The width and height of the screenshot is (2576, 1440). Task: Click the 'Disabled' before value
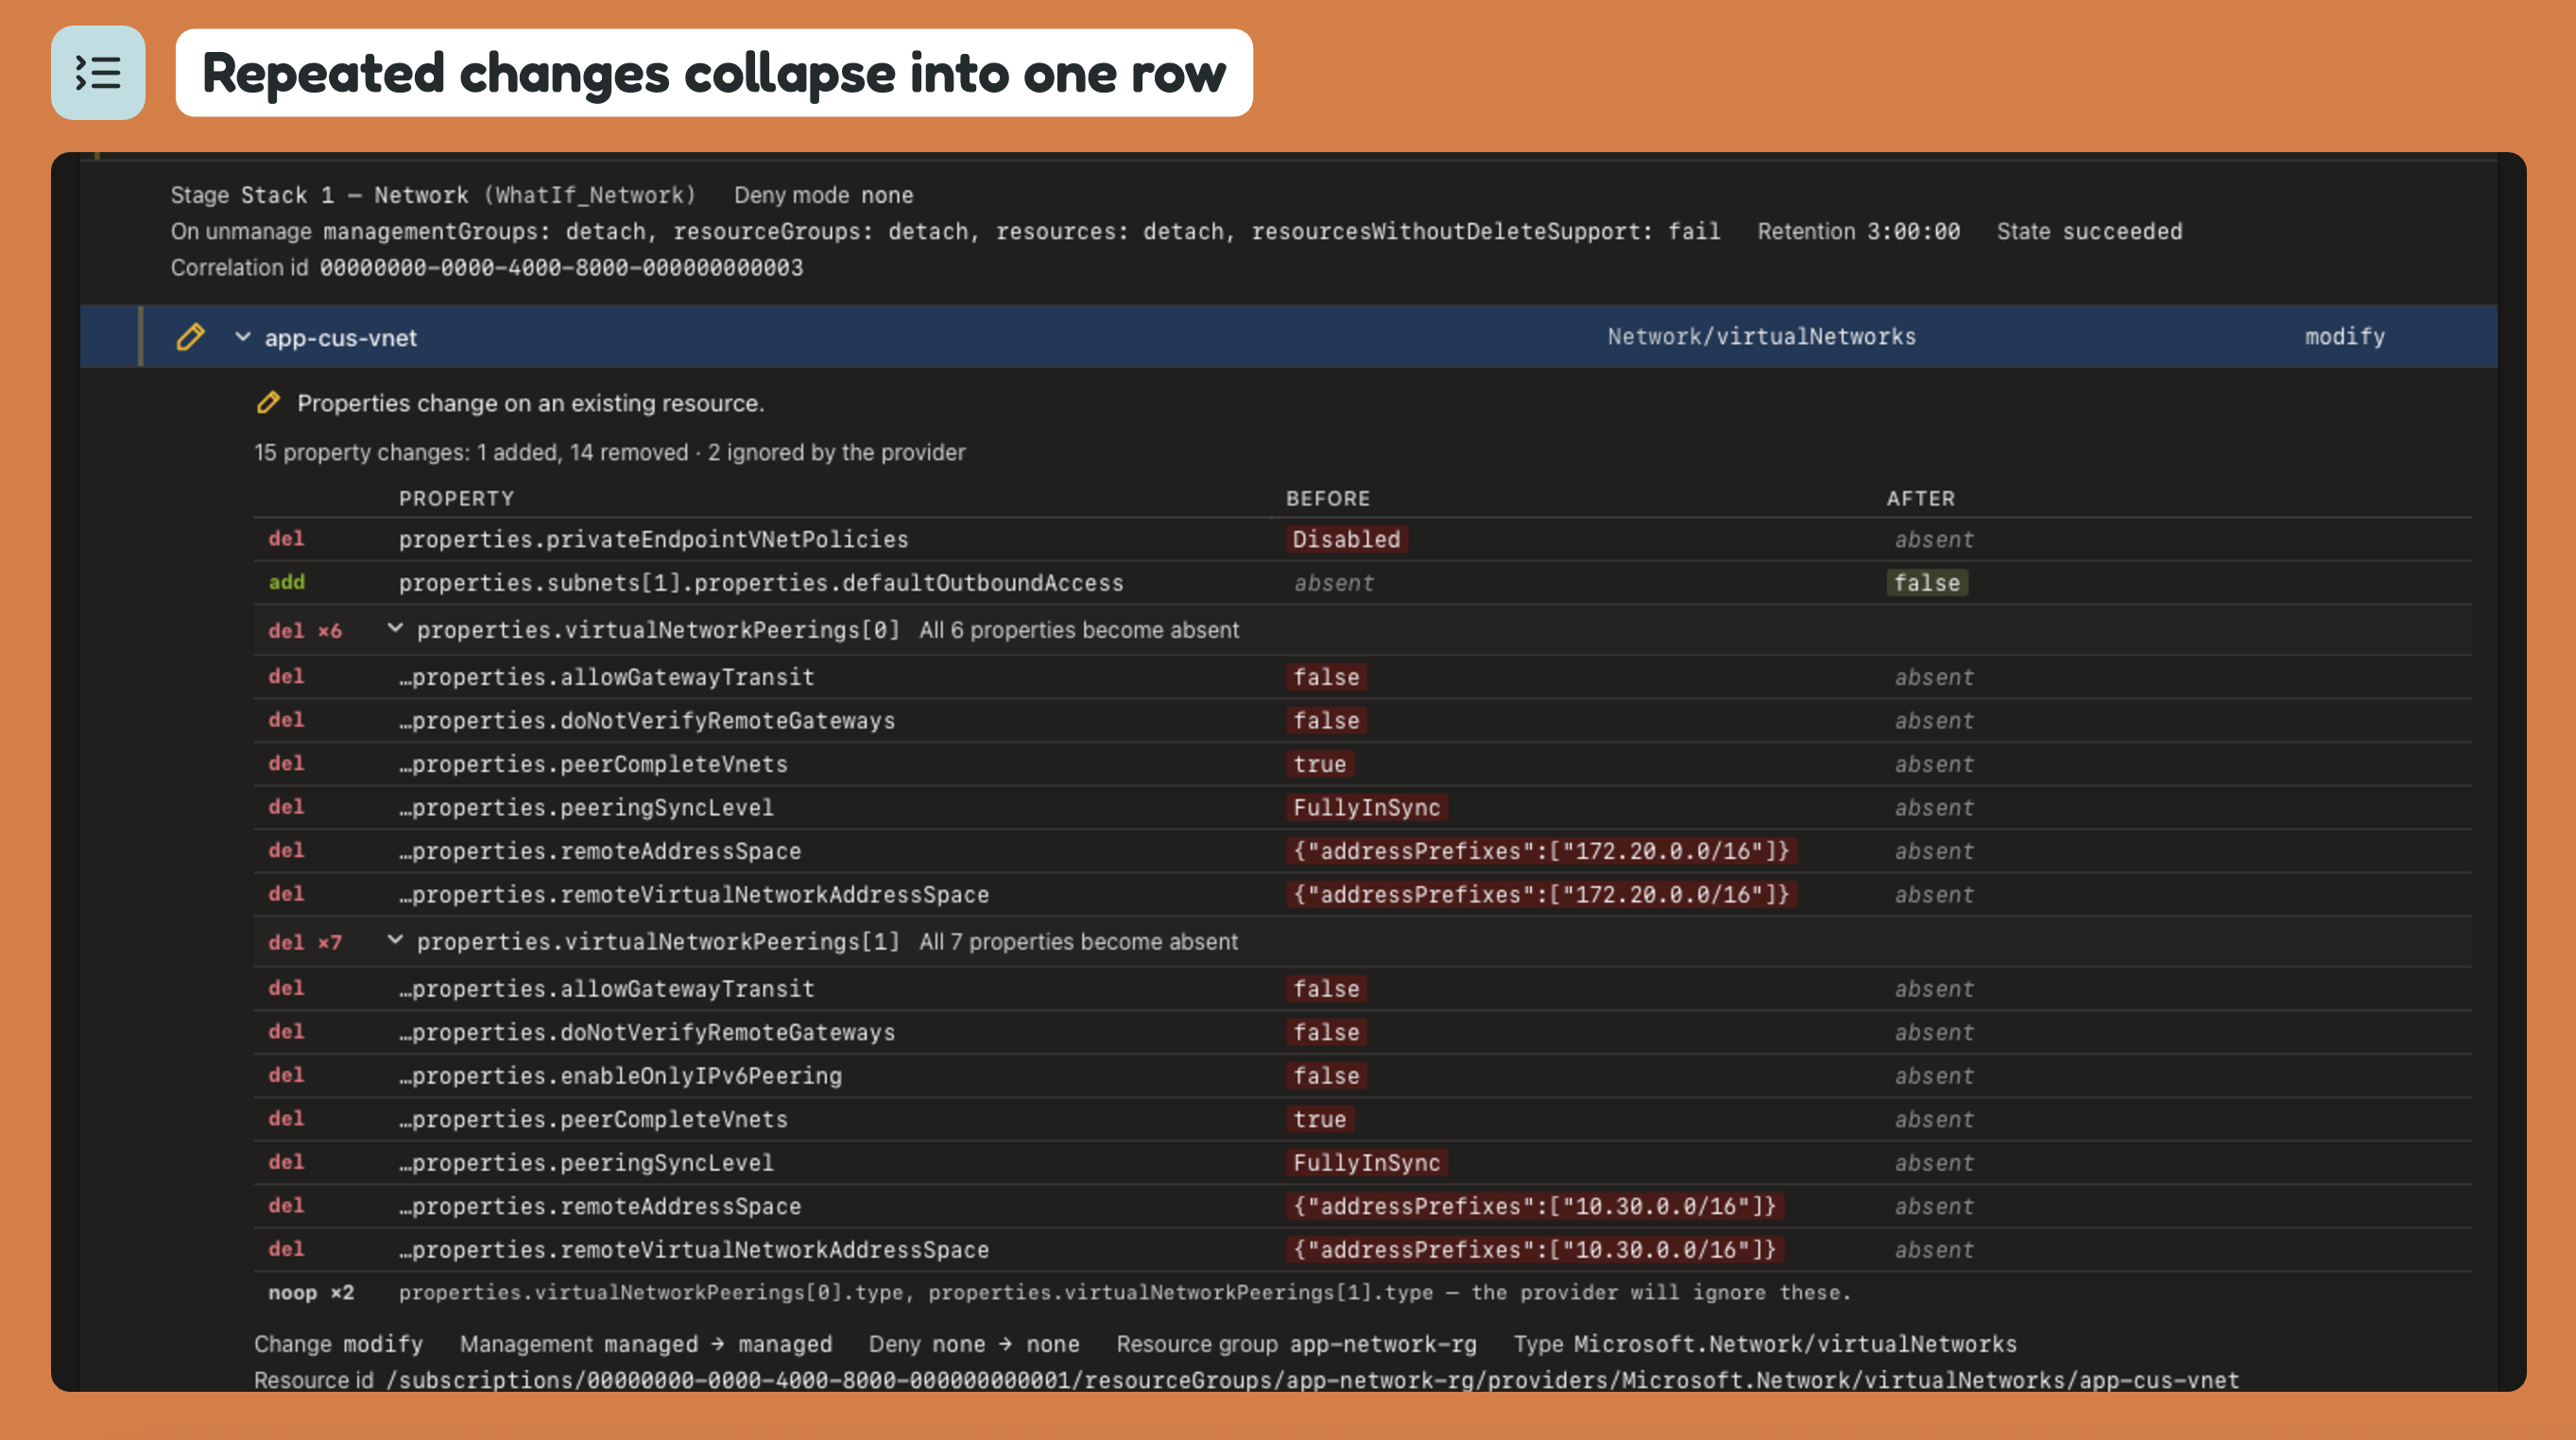[x=1346, y=539]
